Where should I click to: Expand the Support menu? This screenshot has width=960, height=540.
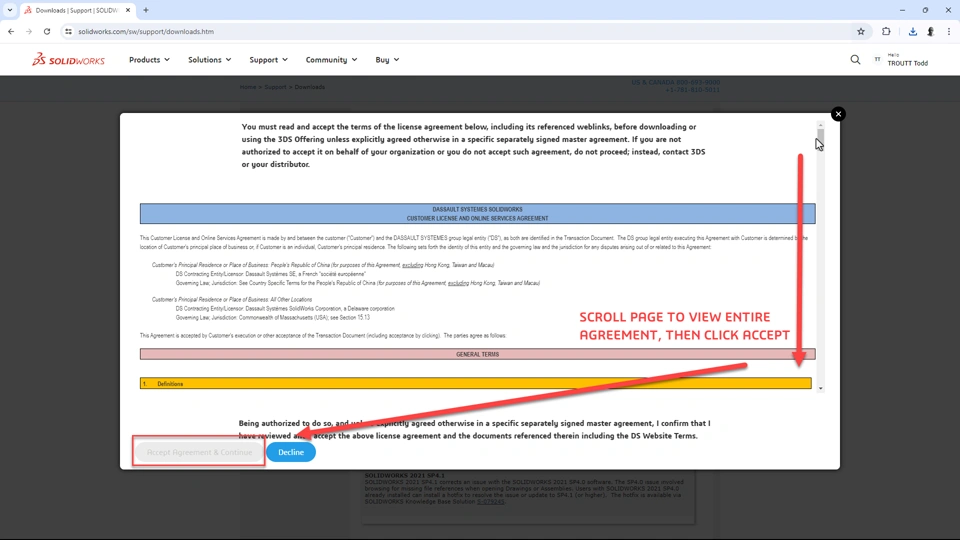(268, 59)
